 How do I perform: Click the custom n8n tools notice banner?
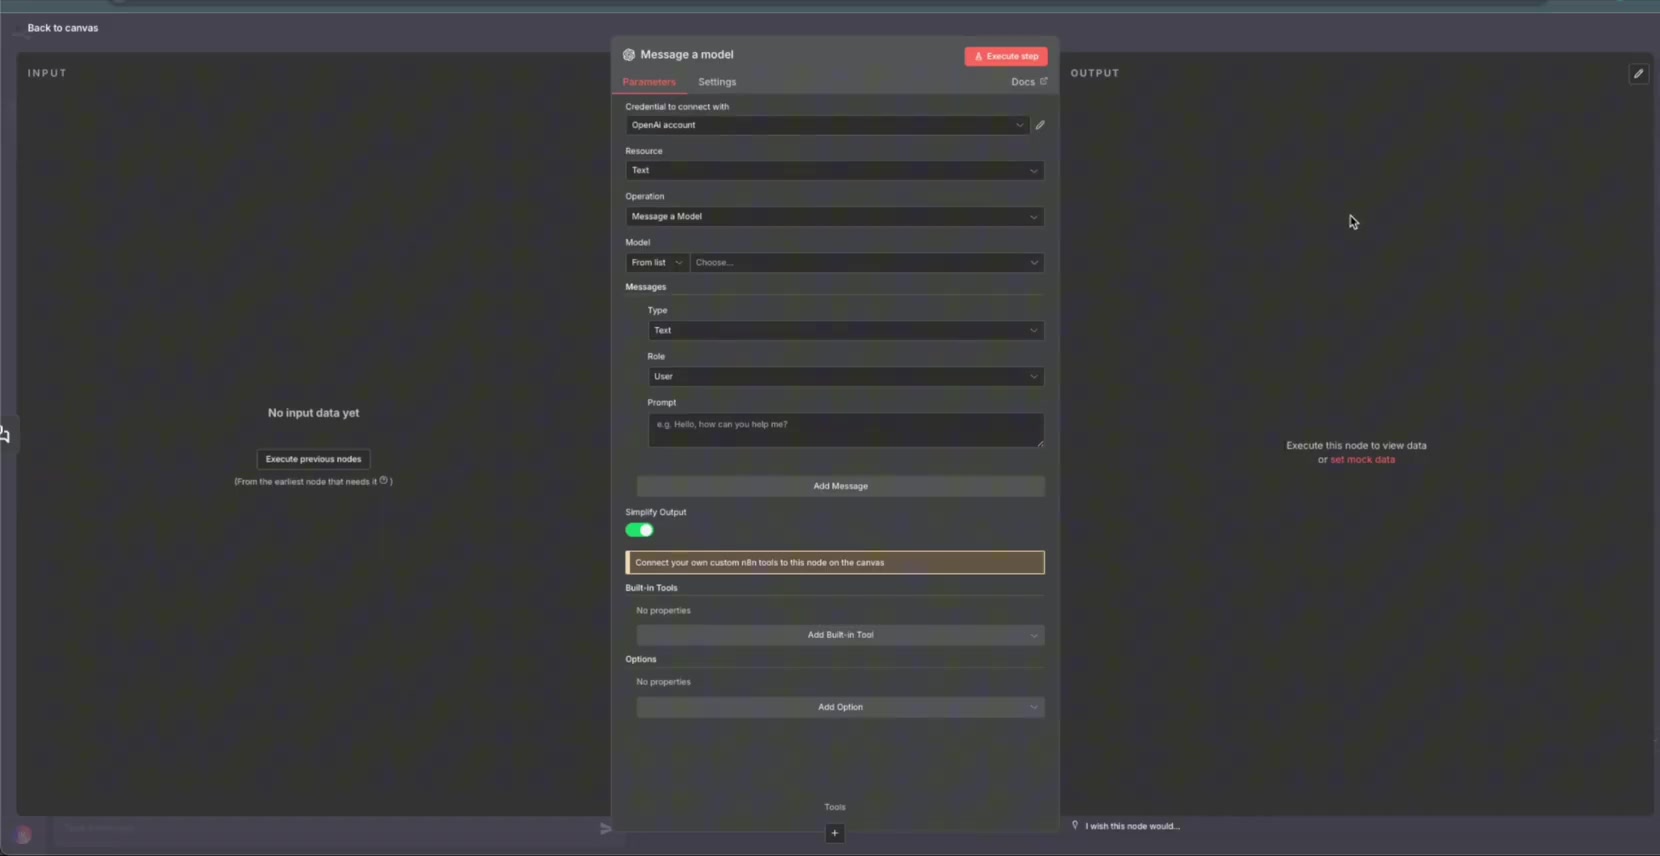click(835, 562)
